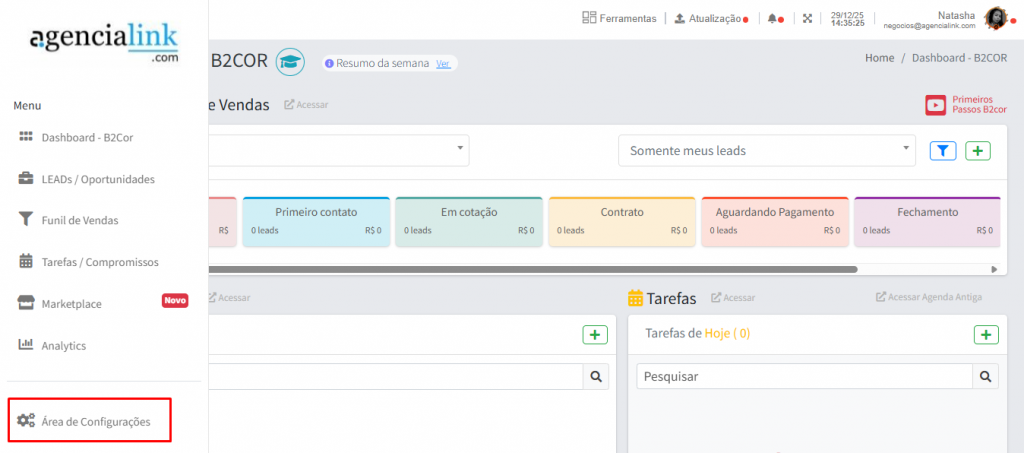Select LEADs / Oportunidades menu item
This screenshot has width=1024, height=453.
97,180
